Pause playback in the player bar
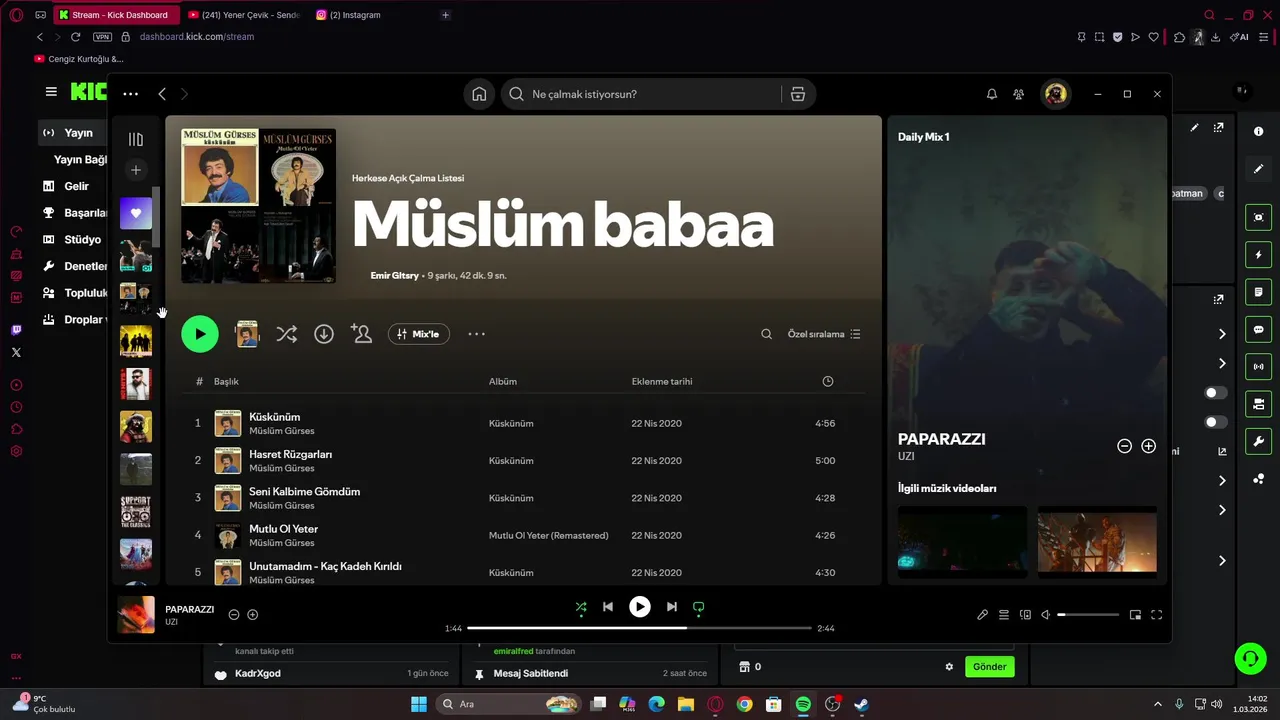1280x720 pixels. pyautogui.click(x=640, y=607)
